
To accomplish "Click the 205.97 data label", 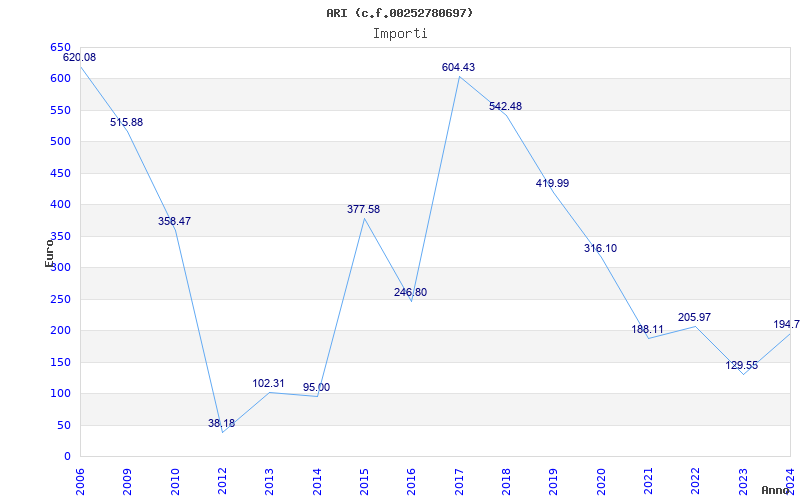I will click(694, 317).
